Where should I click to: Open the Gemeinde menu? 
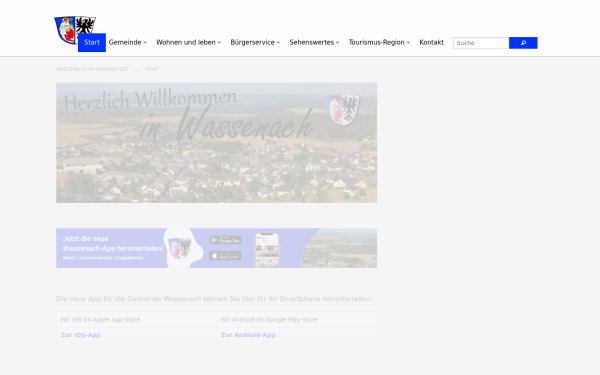point(125,42)
